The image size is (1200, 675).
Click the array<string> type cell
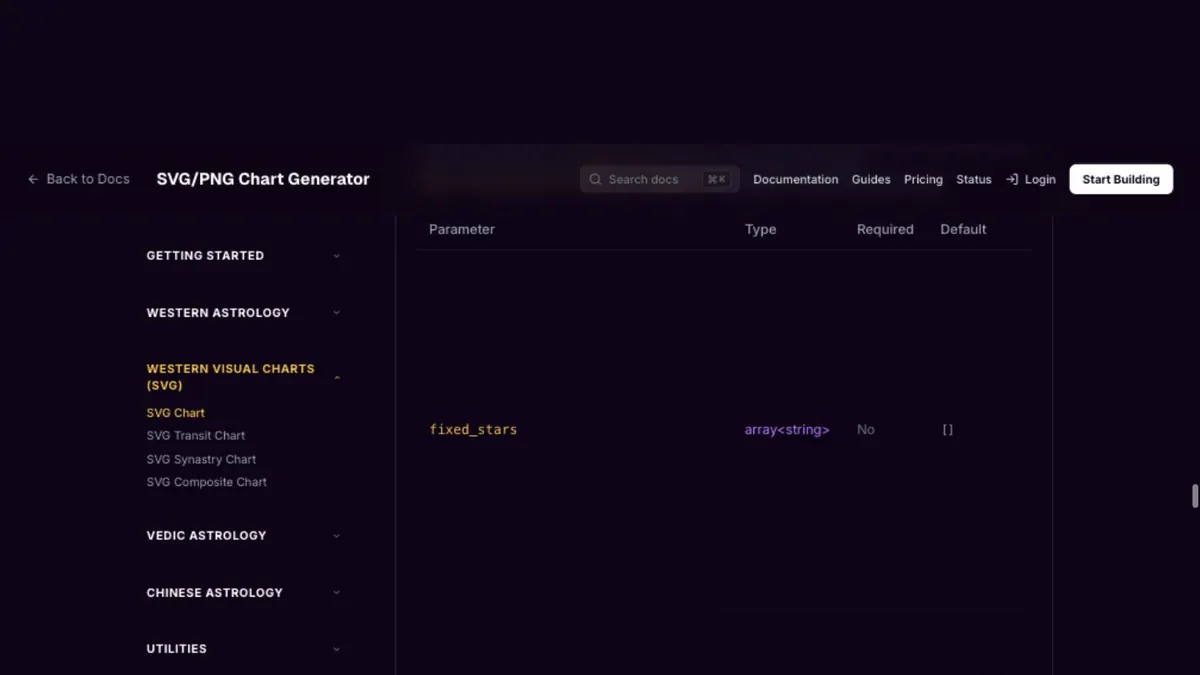pyautogui.click(x=787, y=430)
